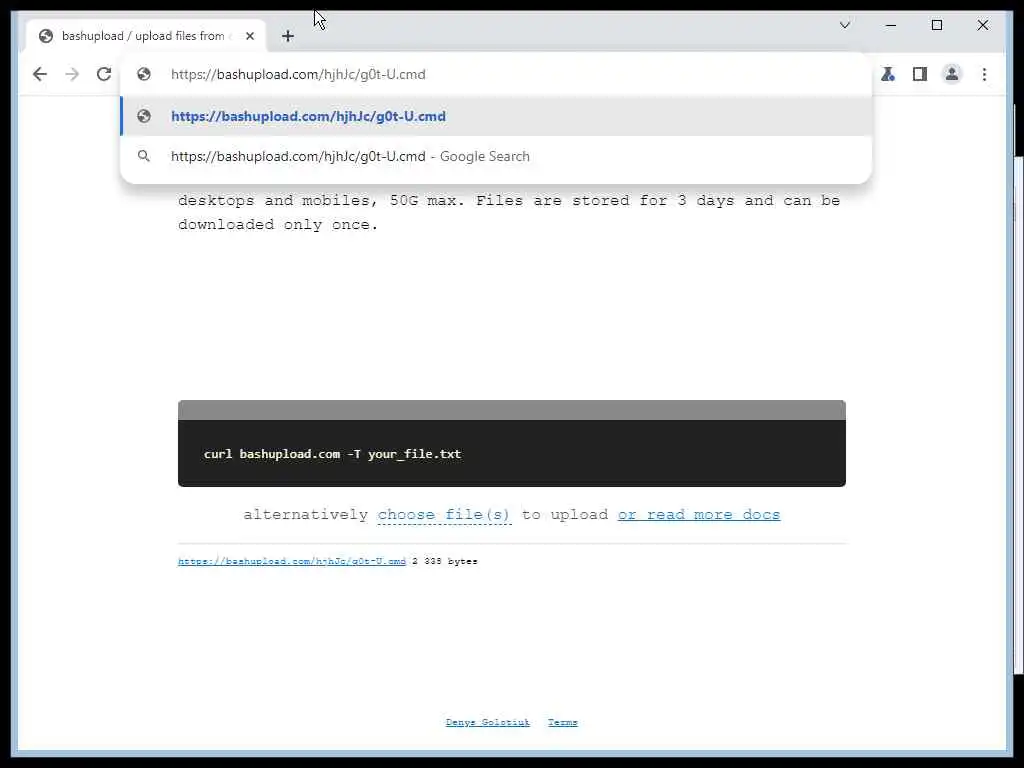The height and width of the screenshot is (768, 1024).
Task: Click the globe icon in address bar
Action: 144,74
